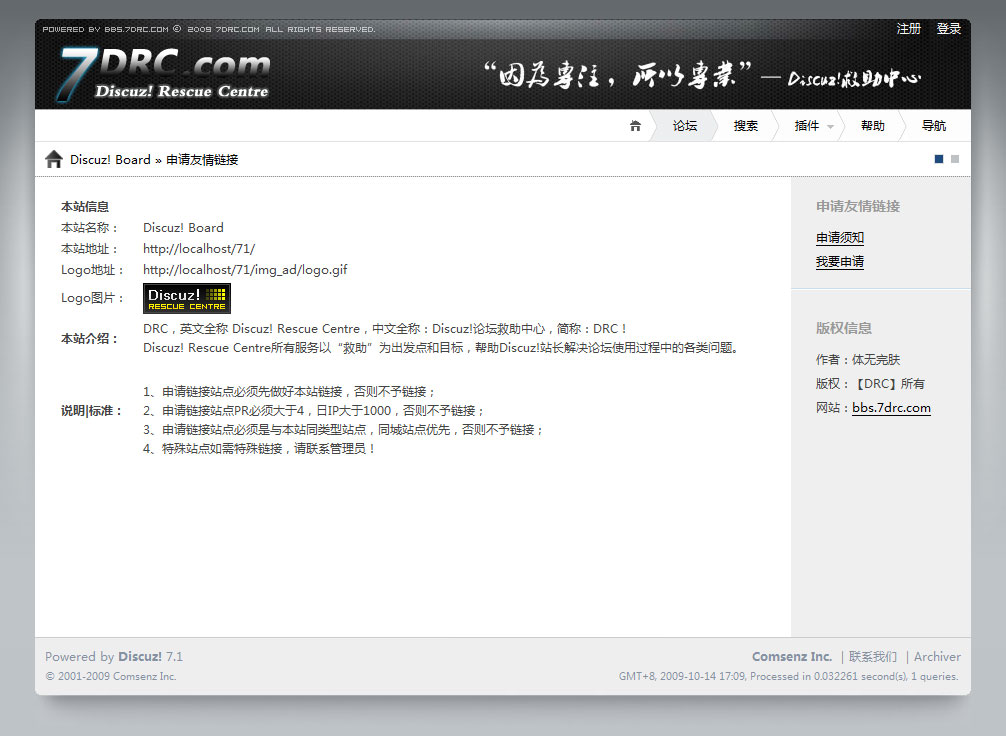This screenshot has height=736, width=1006.
Task: Click the 申请友情链接 breadcrumb text
Action: tap(202, 160)
